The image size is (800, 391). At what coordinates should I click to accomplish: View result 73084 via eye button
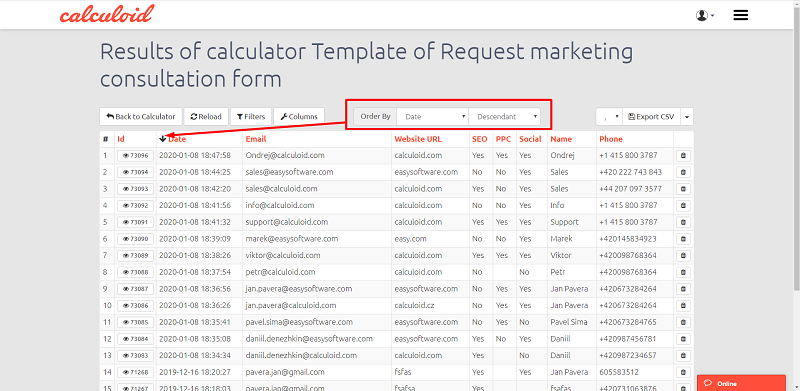pyautogui.click(x=135, y=339)
